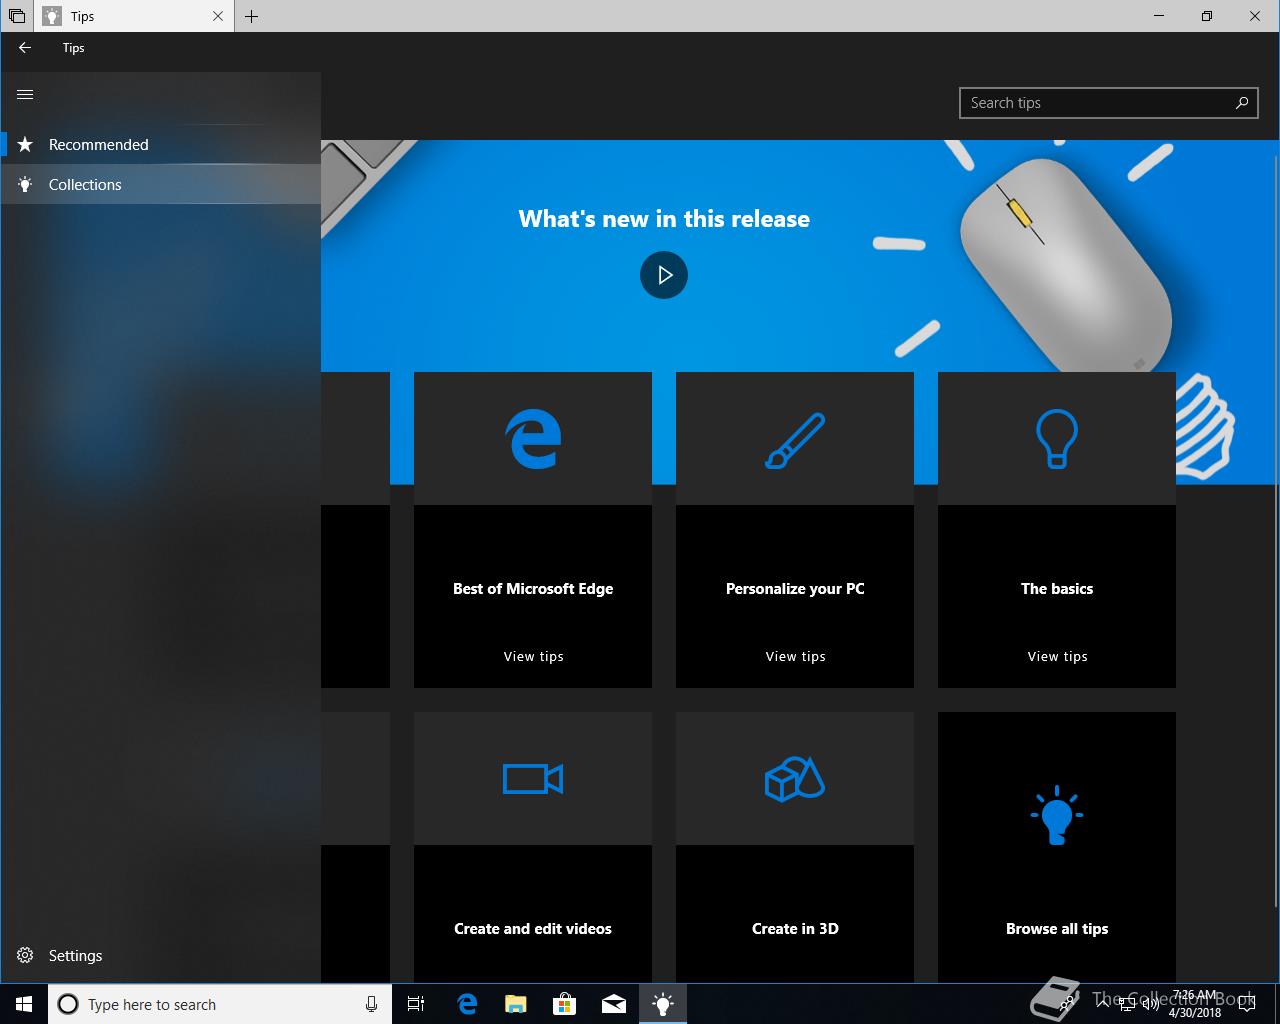This screenshot has width=1280, height=1024.
Task: Play the What's new video
Action: (x=664, y=275)
